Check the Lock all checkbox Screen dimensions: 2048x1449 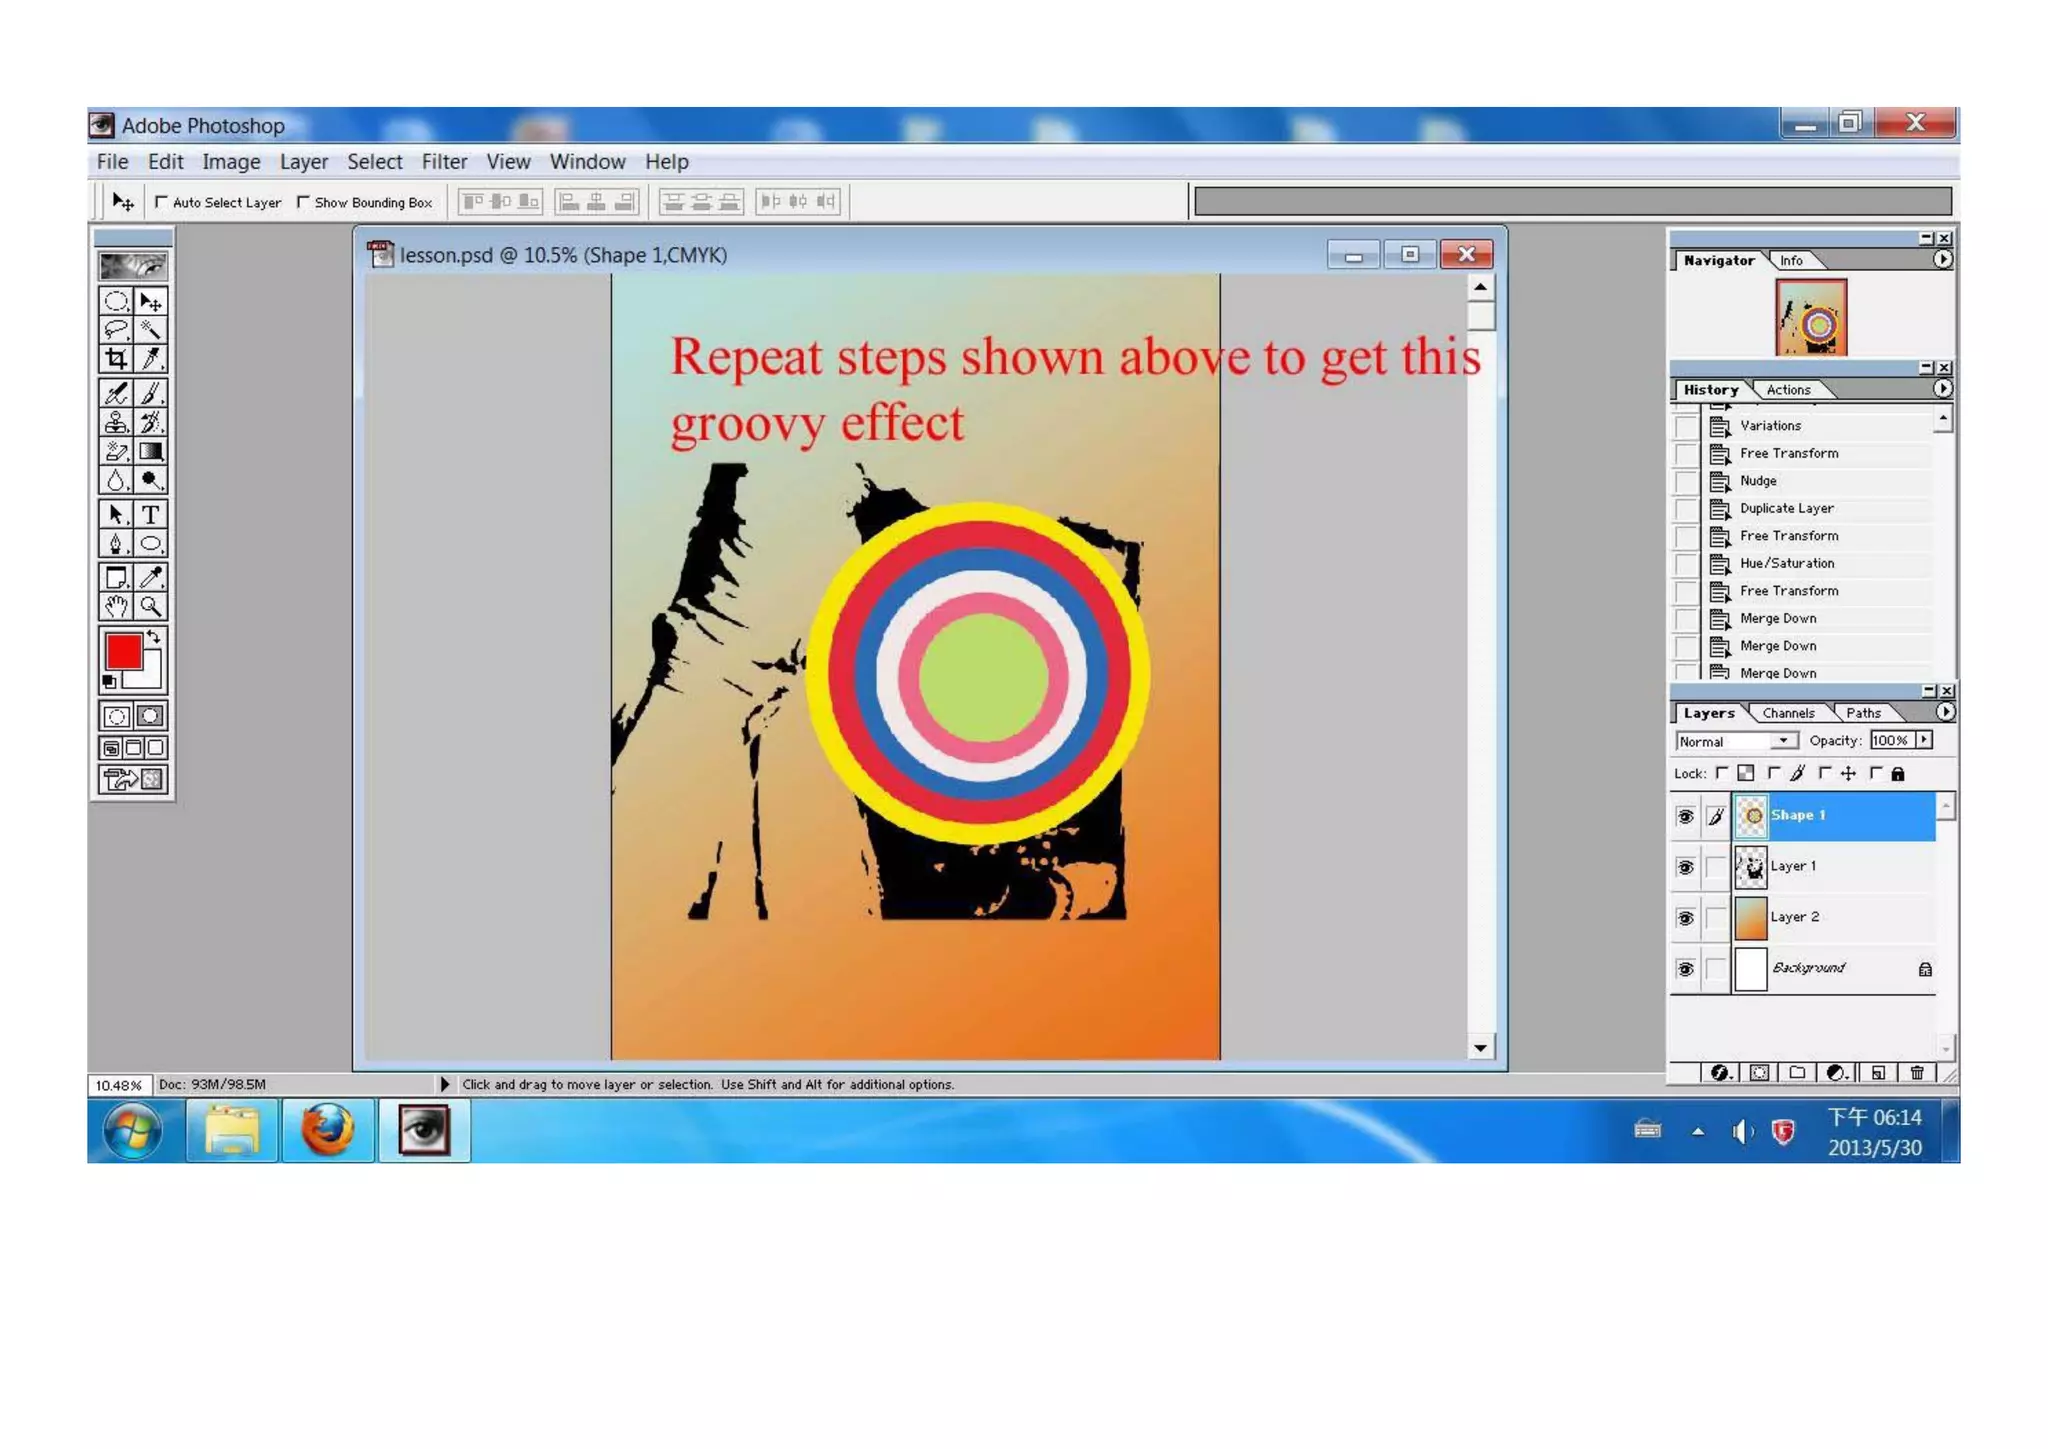tap(1876, 772)
